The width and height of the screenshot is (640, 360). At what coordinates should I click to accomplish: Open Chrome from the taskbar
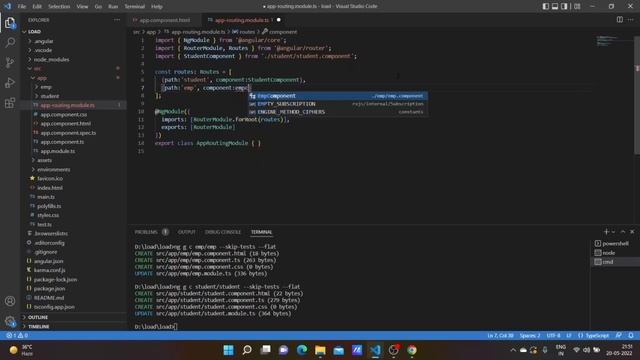coord(412,350)
